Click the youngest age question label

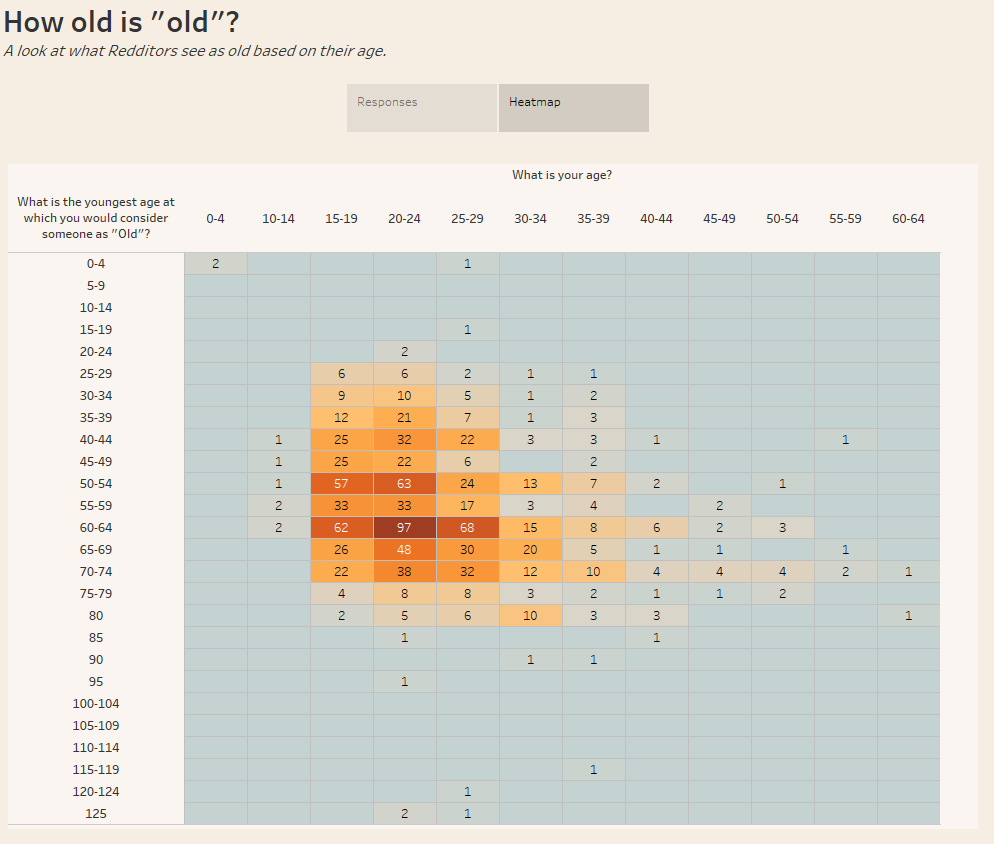coord(96,219)
